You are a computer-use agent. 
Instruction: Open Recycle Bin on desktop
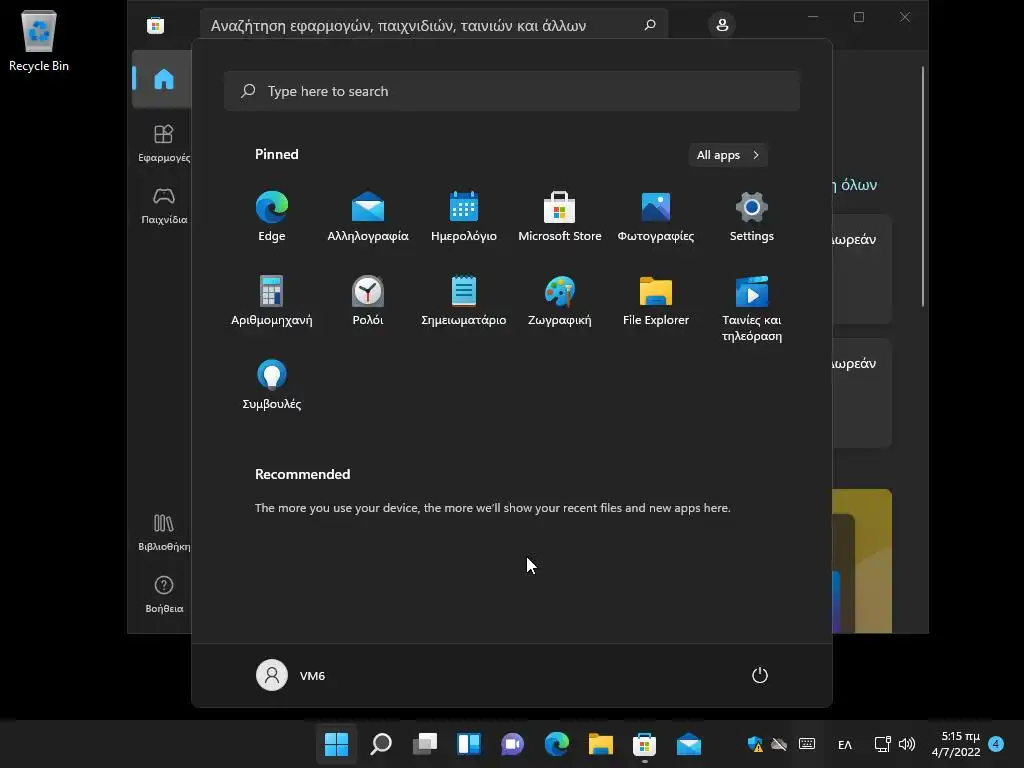click(x=39, y=40)
